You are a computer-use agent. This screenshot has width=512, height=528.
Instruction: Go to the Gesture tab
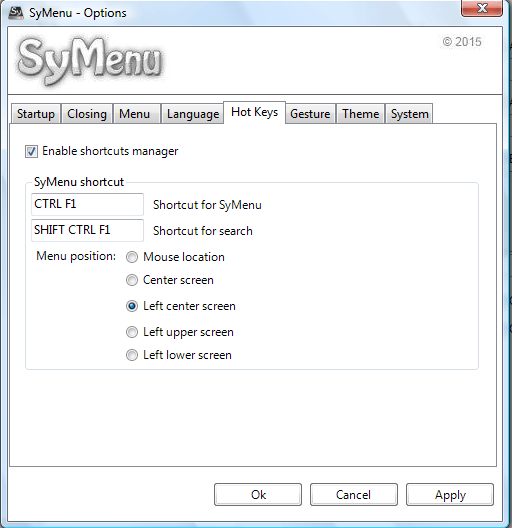coord(310,114)
